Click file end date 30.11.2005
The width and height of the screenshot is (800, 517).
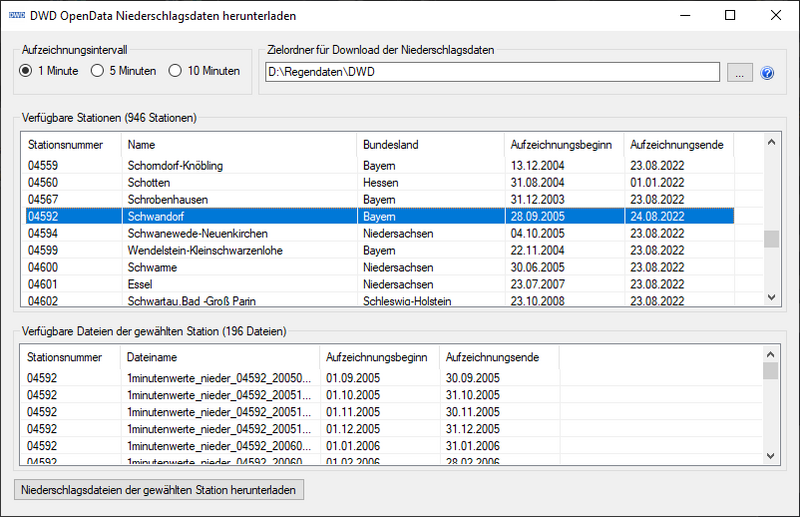click(x=472, y=411)
